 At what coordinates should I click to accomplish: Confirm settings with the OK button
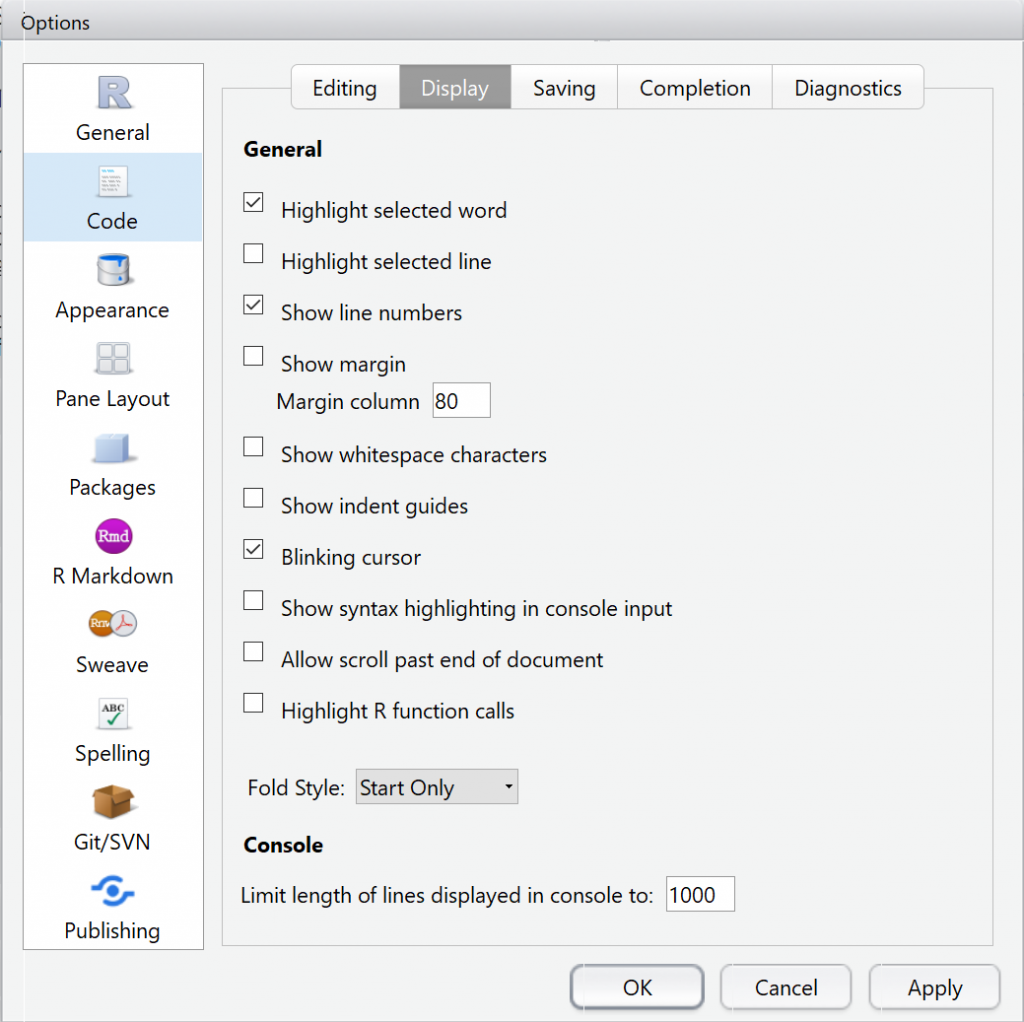coord(637,987)
